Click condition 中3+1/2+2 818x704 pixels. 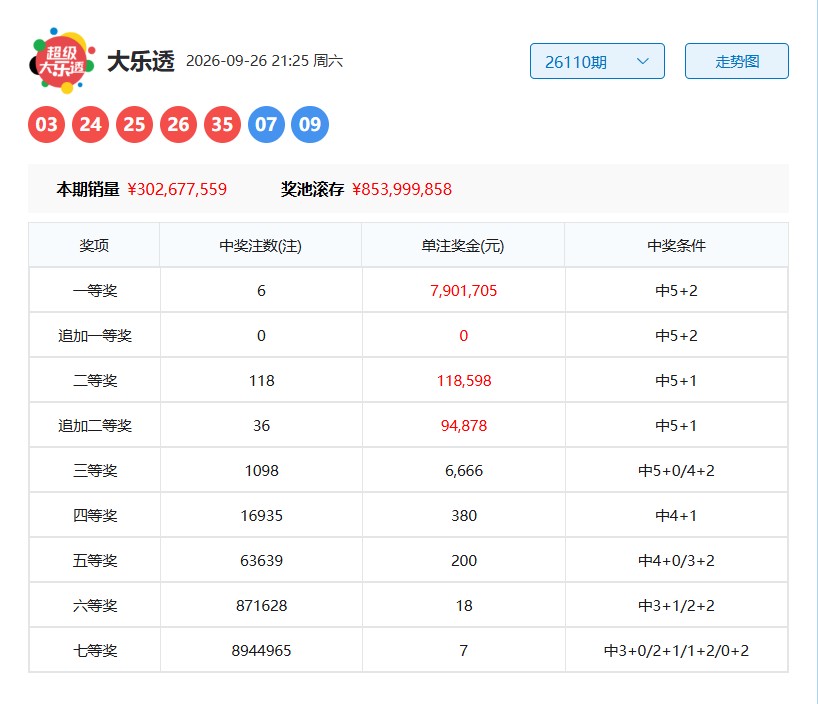(676, 605)
